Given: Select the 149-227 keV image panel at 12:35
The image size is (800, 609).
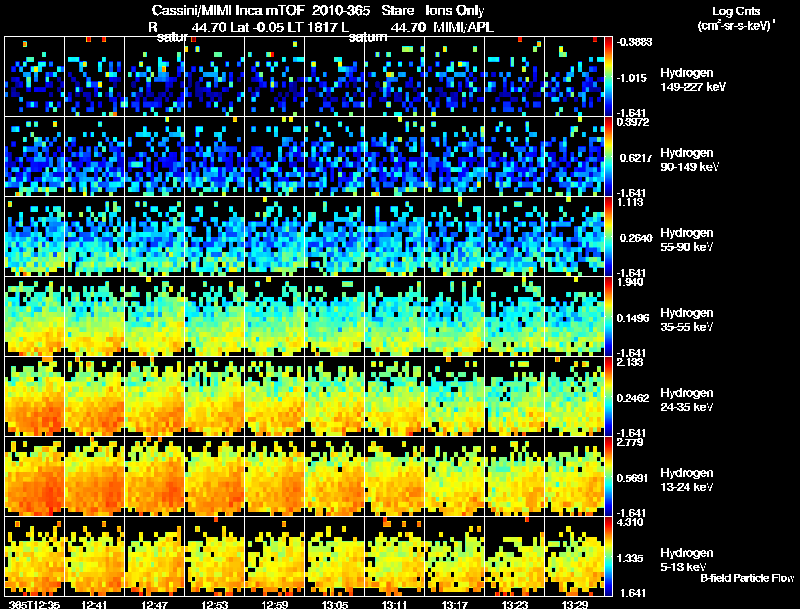Looking at the screenshot, I should (35, 77).
